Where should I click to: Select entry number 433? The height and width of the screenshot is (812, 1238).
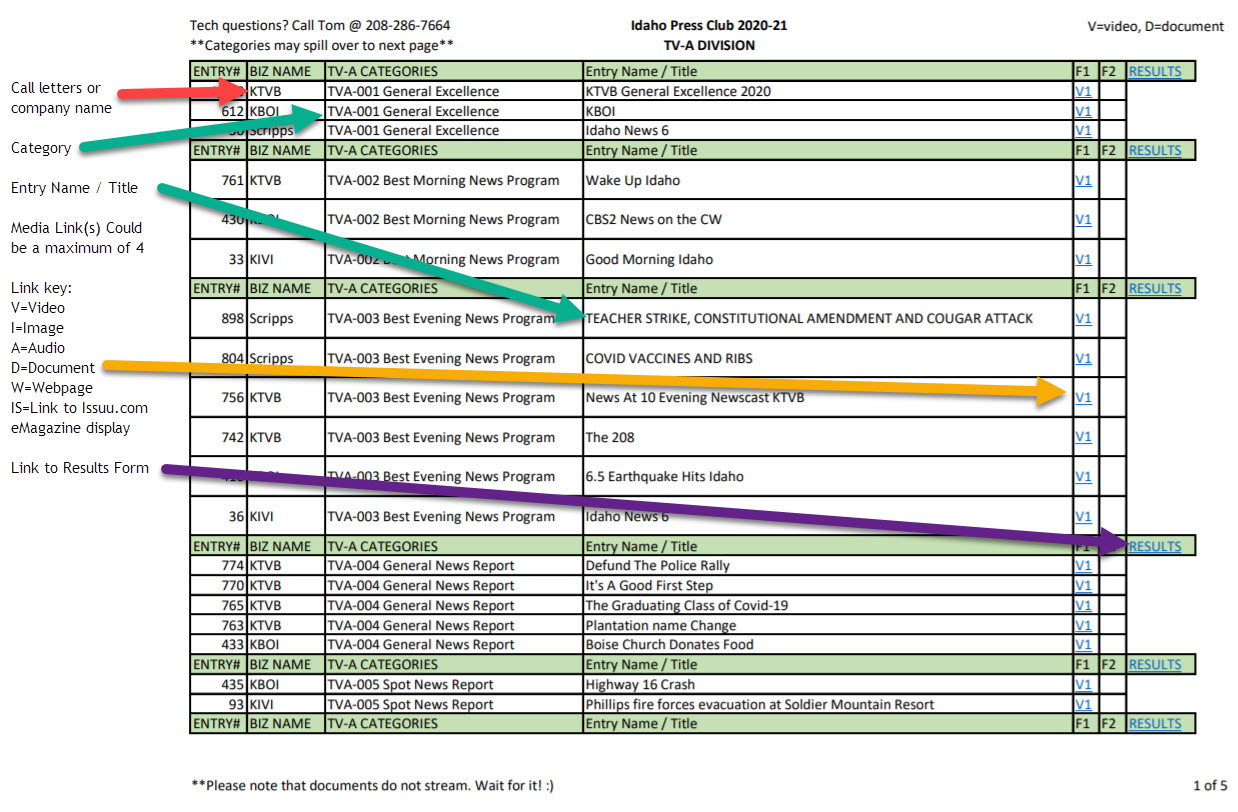232,645
